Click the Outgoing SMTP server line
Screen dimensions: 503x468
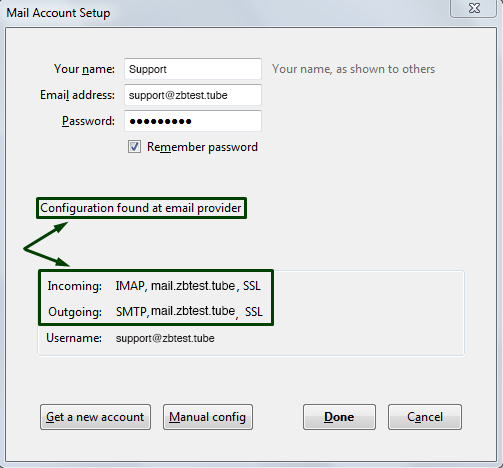pos(155,312)
